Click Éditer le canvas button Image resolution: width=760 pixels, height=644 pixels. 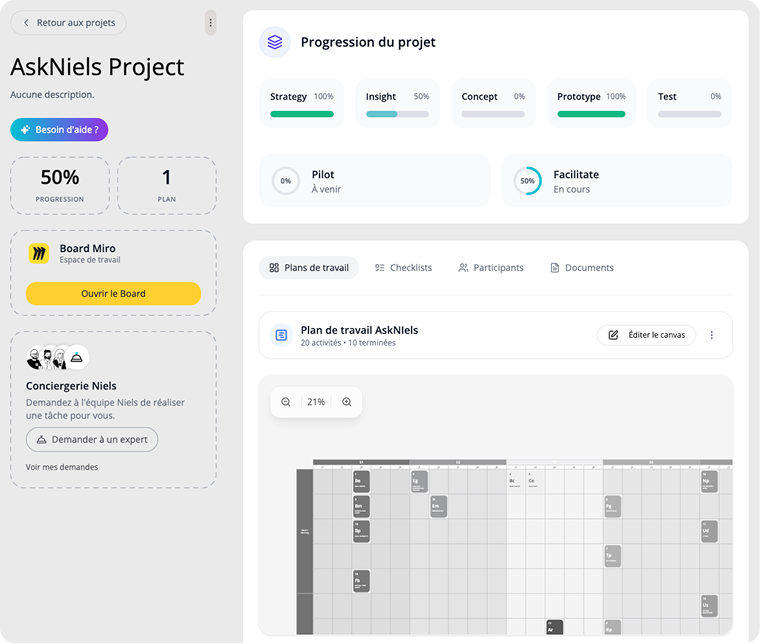(x=647, y=335)
